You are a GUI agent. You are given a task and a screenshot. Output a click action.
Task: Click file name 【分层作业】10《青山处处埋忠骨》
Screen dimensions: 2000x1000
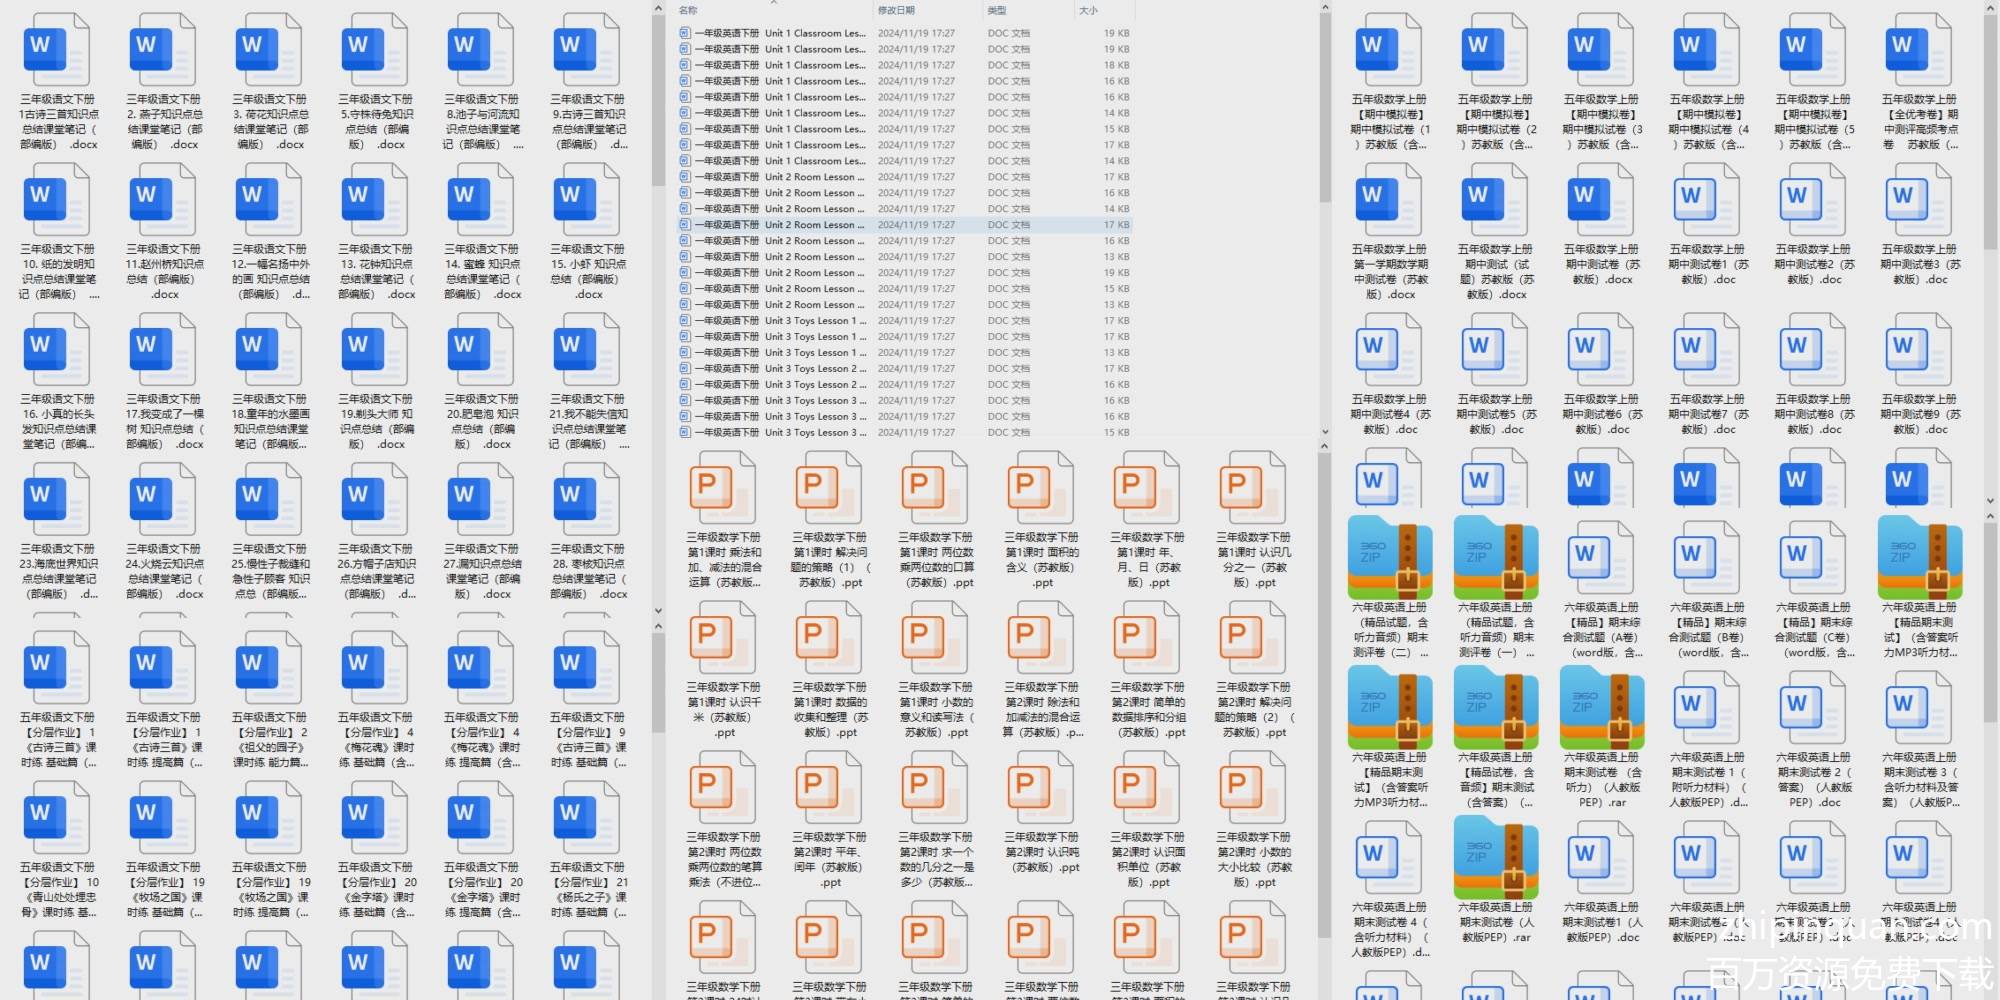coord(59,890)
